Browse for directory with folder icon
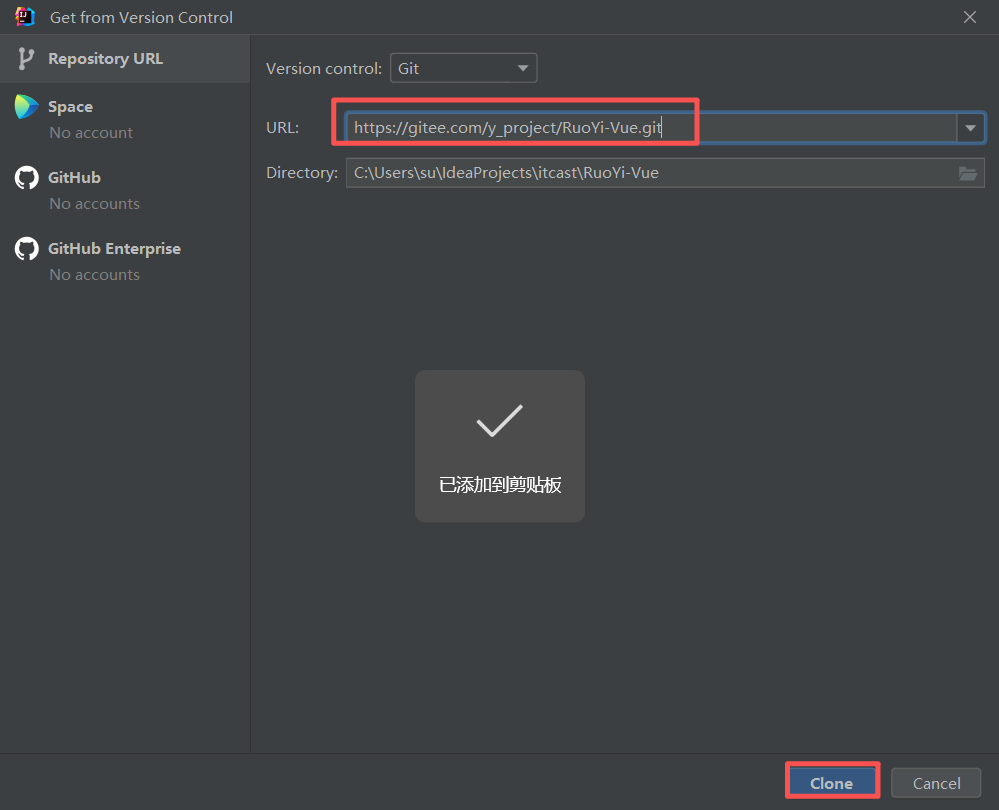The height and width of the screenshot is (810, 999). click(968, 173)
